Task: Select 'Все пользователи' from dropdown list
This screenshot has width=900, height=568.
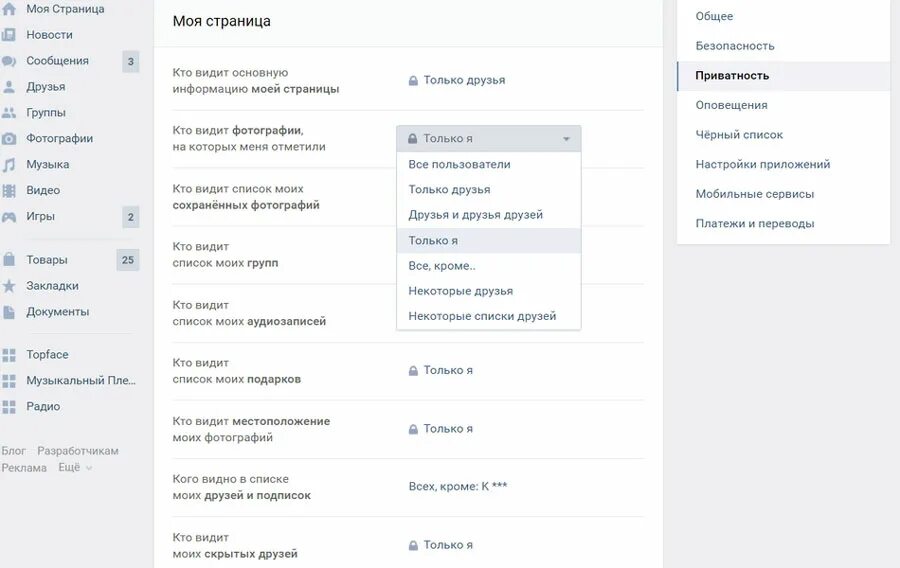Action: click(x=459, y=165)
